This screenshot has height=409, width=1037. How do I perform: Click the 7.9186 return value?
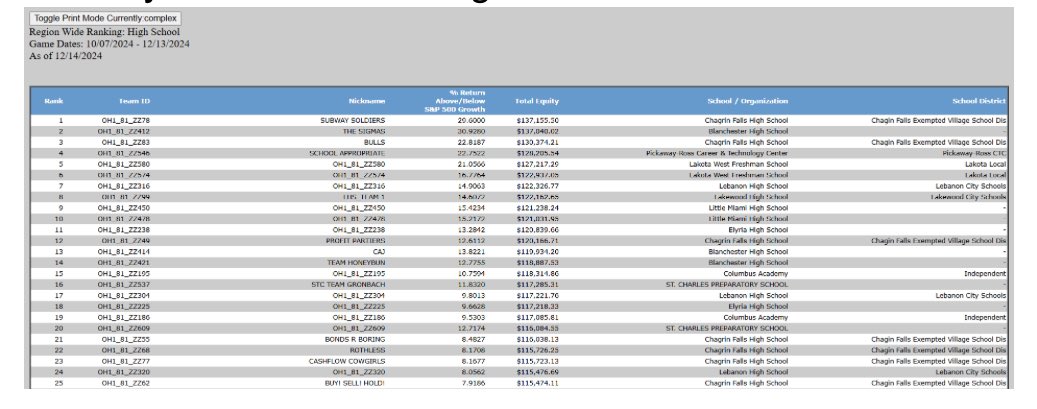474,383
